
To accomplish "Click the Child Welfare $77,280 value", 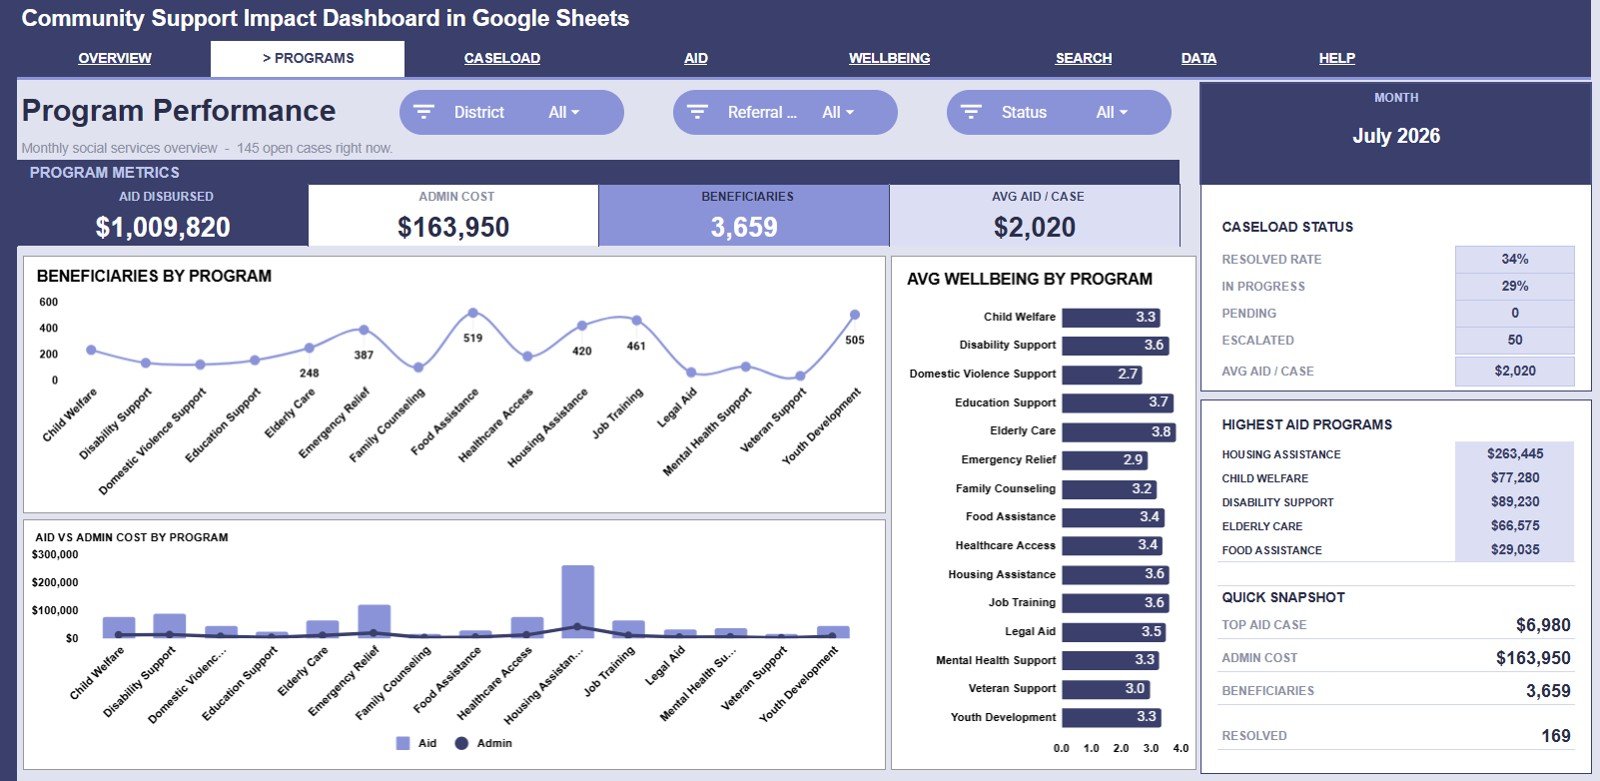I will pos(1515,478).
